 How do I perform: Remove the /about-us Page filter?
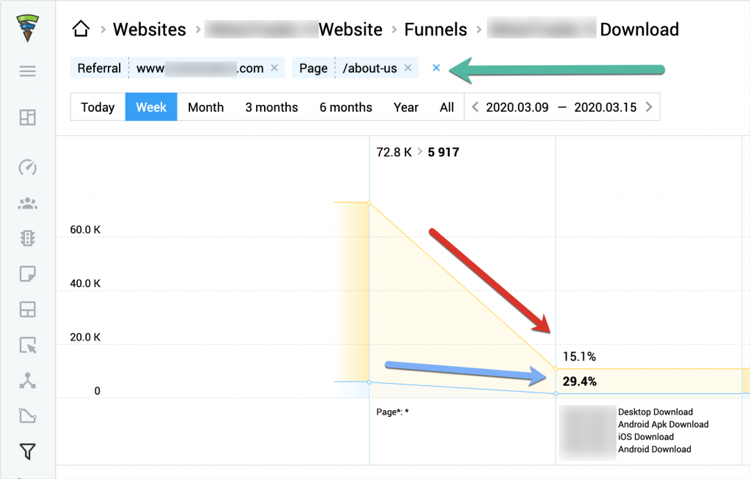(408, 68)
